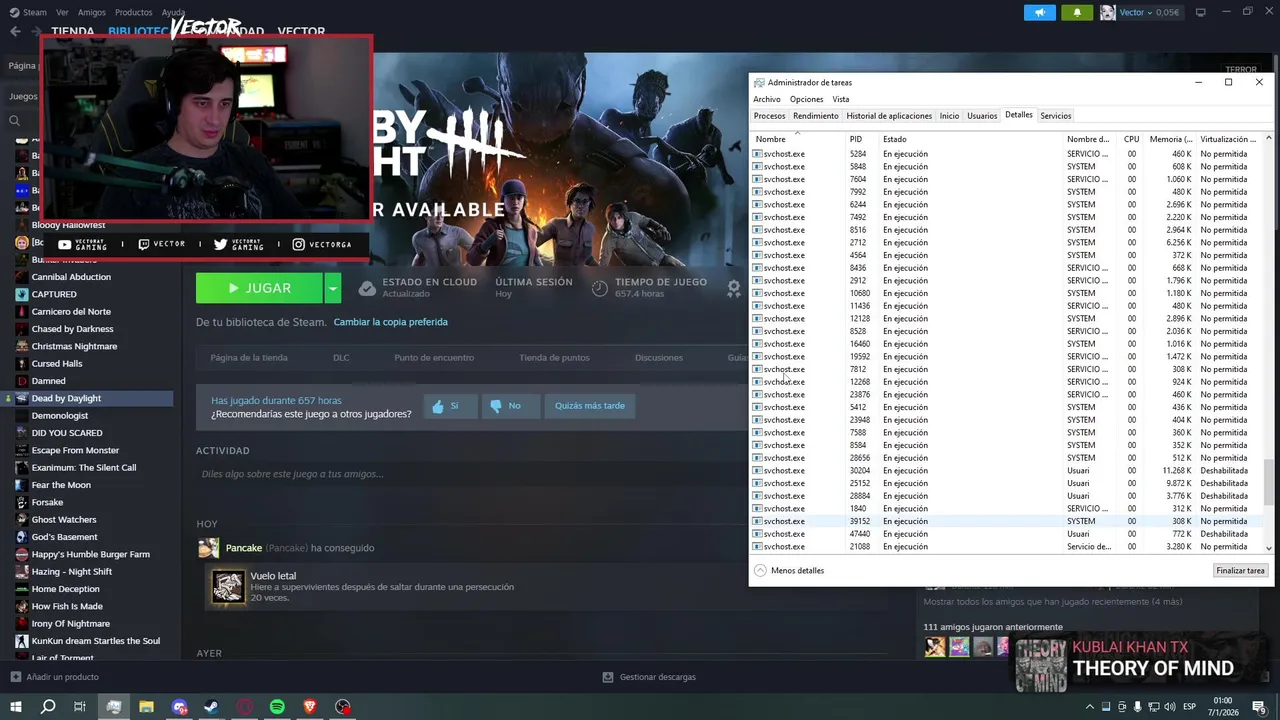Click Finalizar tarea in Task Manager

tap(1241, 570)
